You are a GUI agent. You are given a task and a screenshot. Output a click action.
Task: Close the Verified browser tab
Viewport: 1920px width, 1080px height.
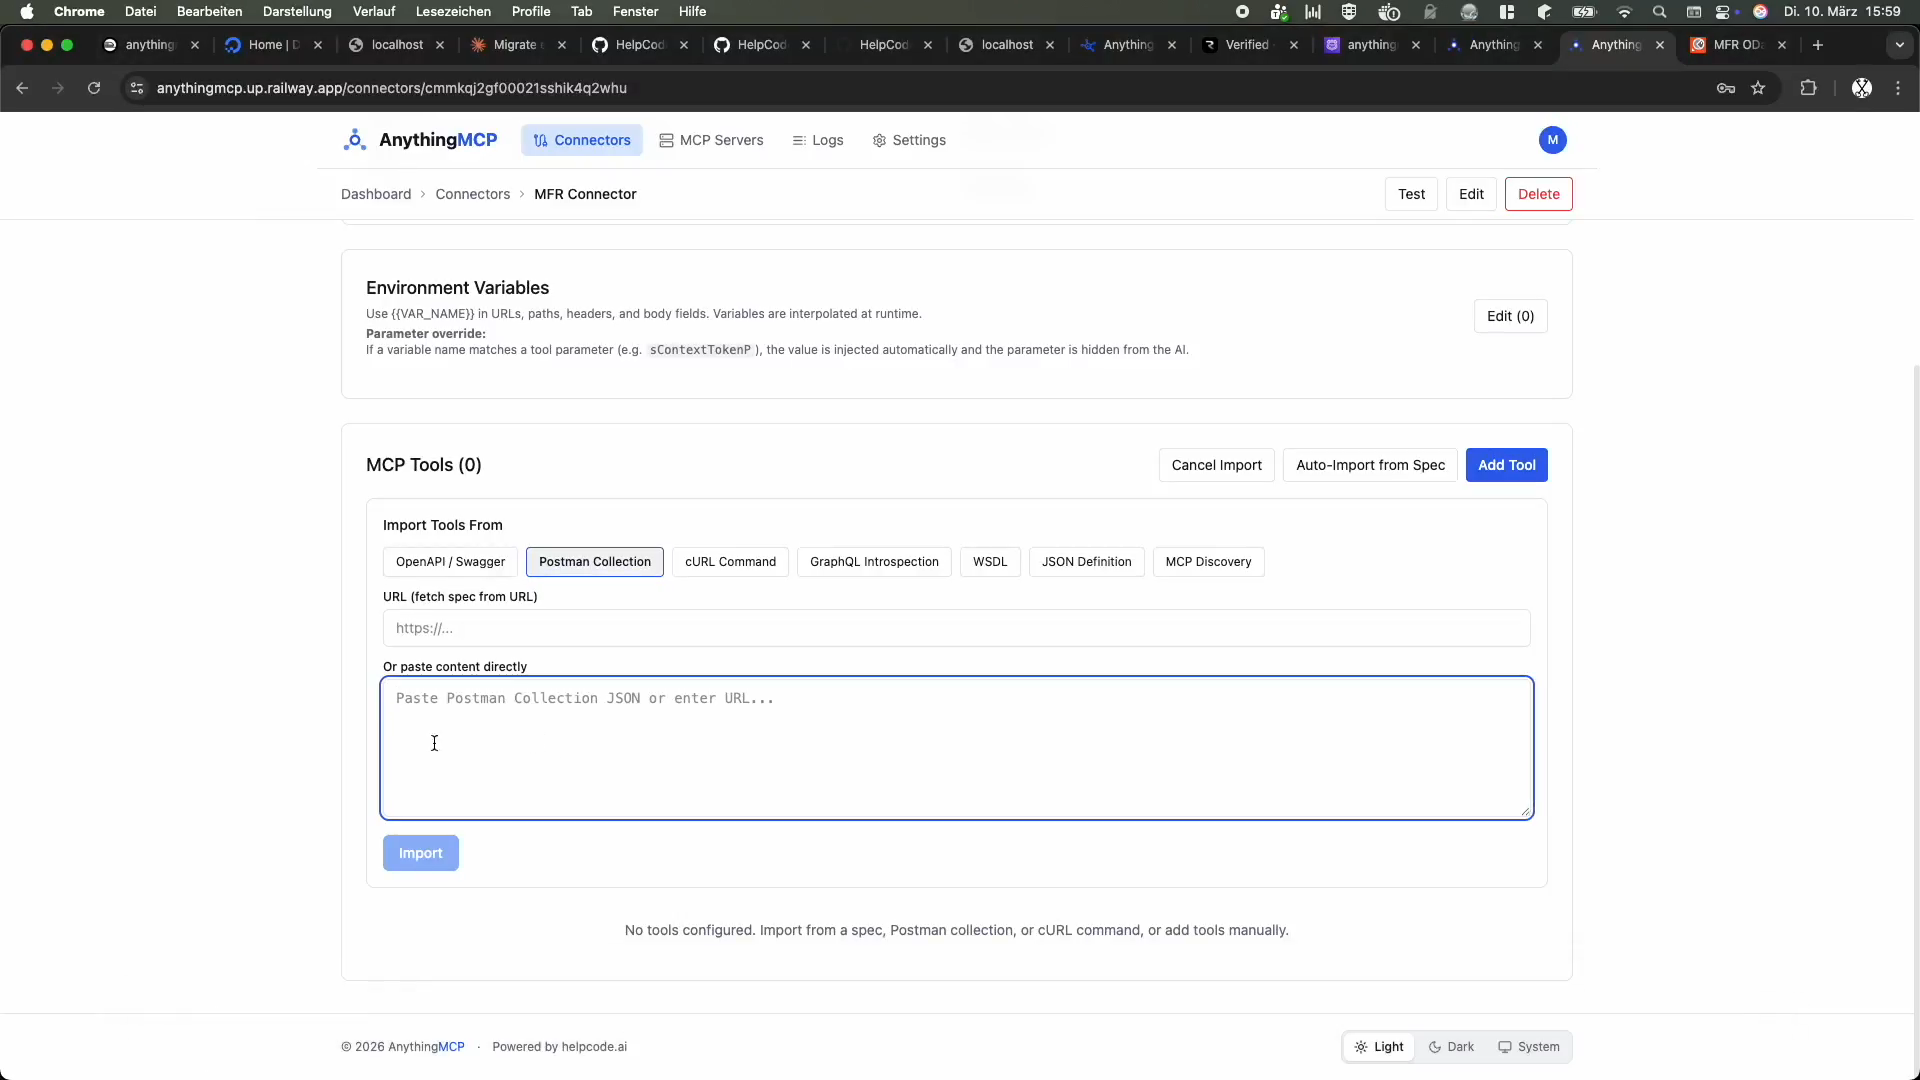click(x=1294, y=45)
